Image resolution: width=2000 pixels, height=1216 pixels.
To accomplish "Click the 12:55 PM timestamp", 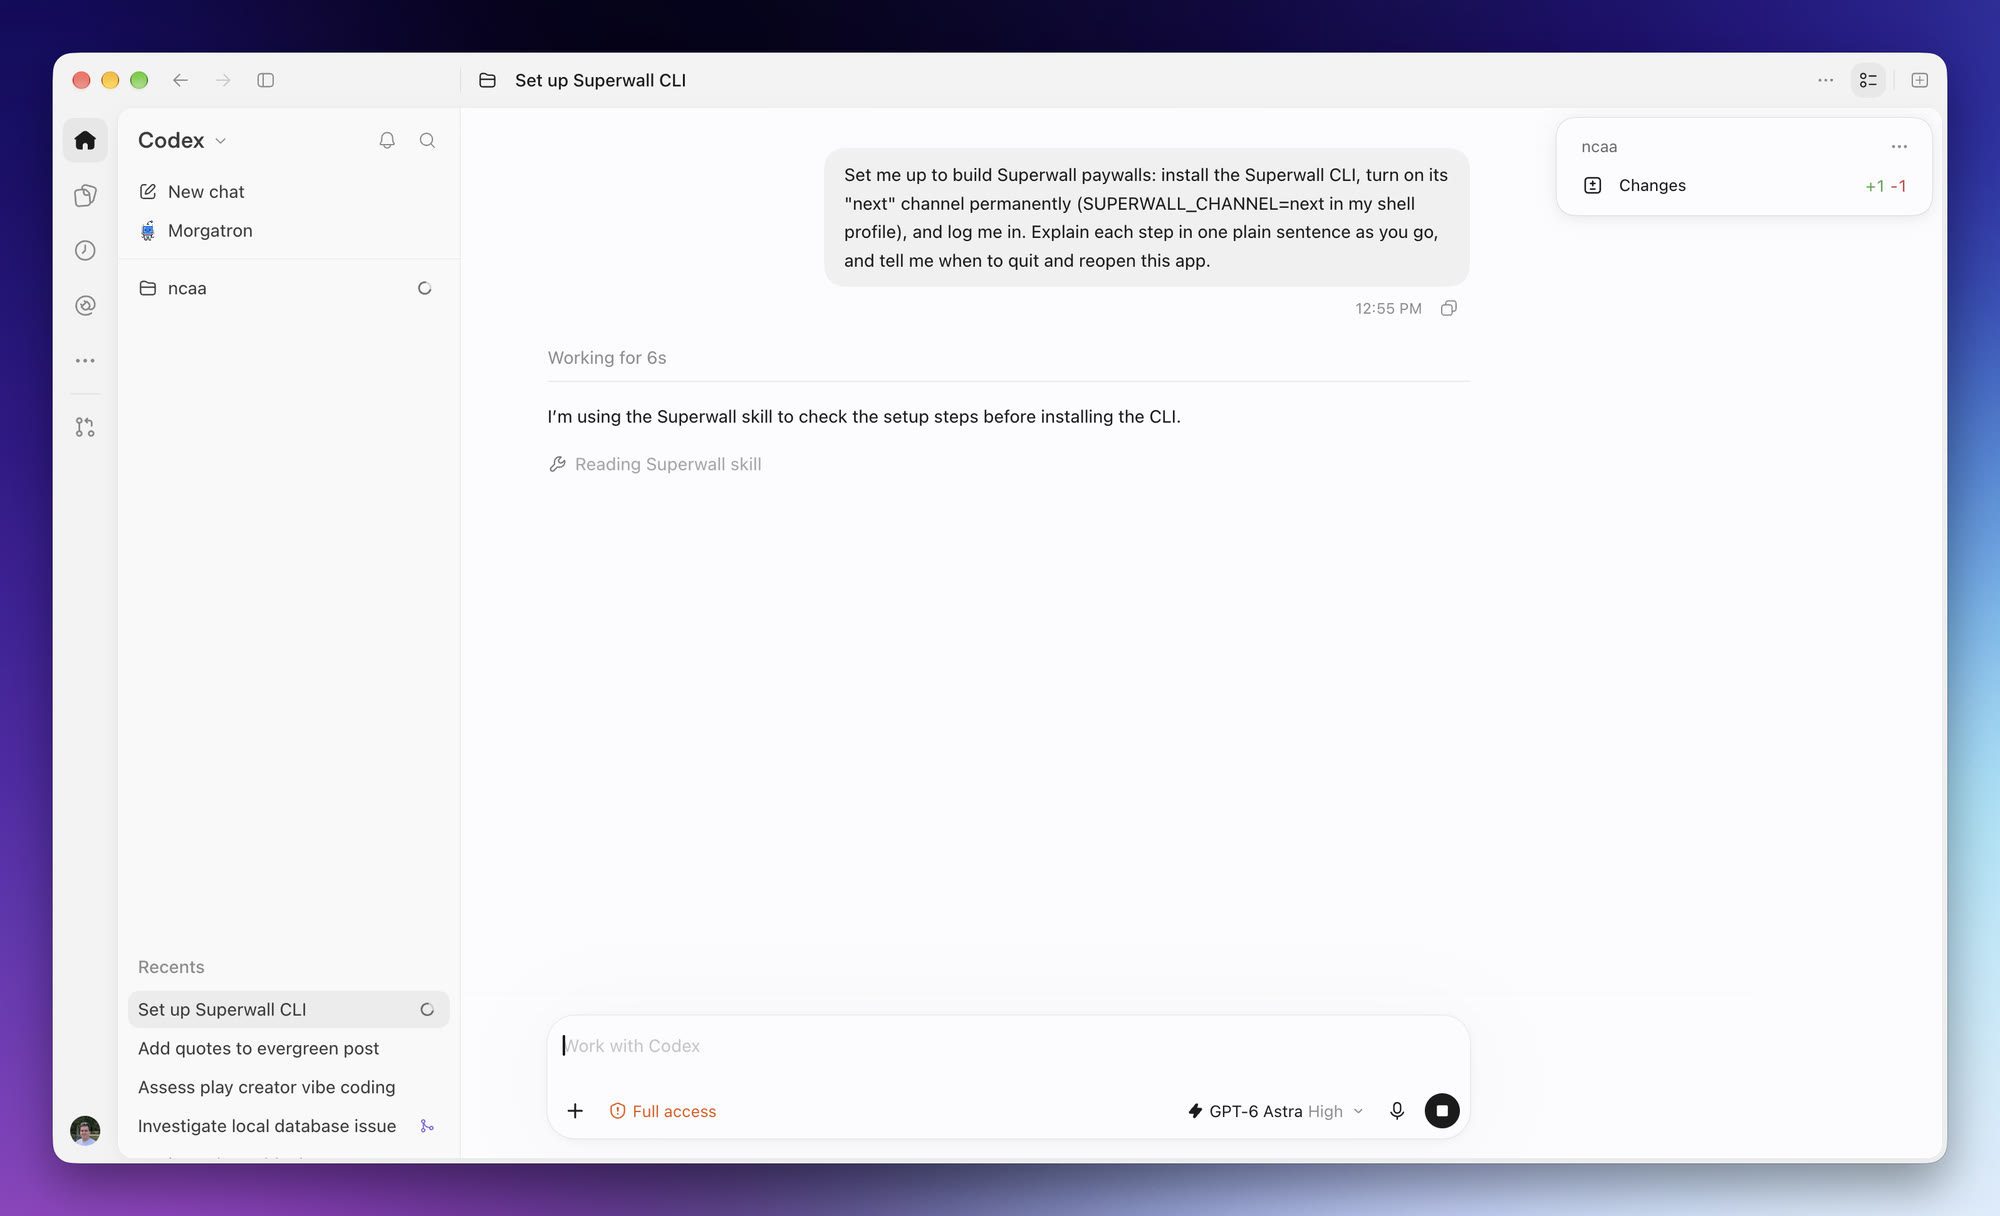I will [1388, 308].
